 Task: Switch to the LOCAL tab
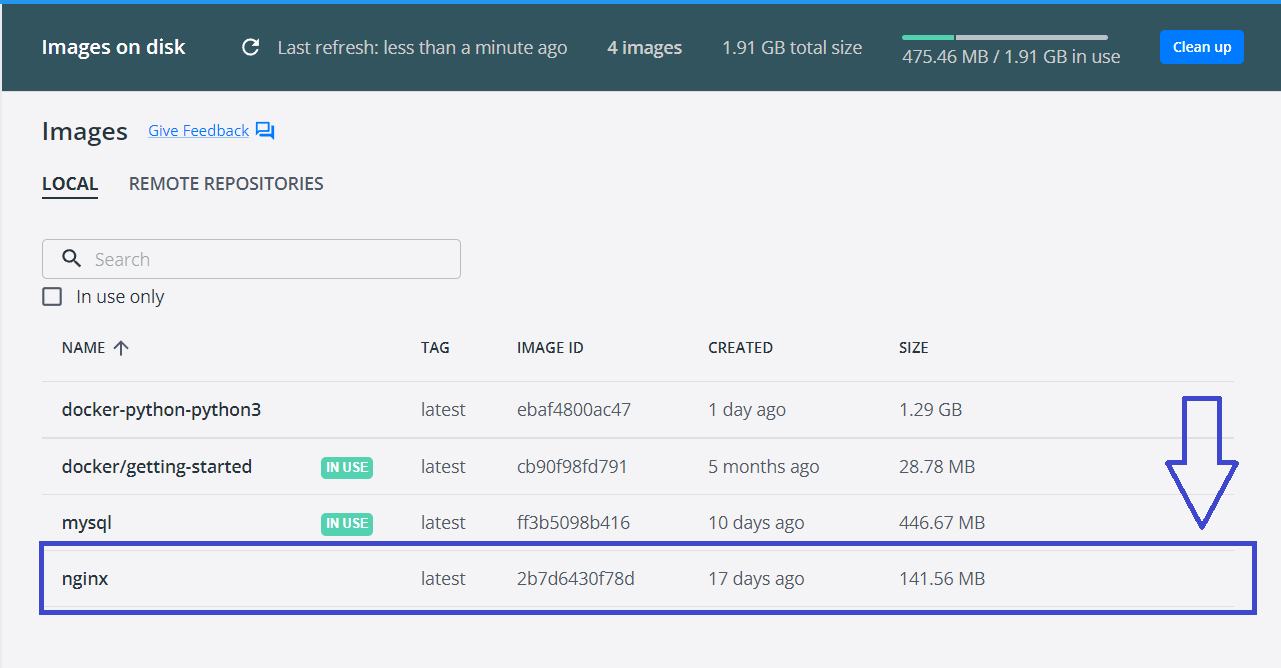click(x=70, y=184)
